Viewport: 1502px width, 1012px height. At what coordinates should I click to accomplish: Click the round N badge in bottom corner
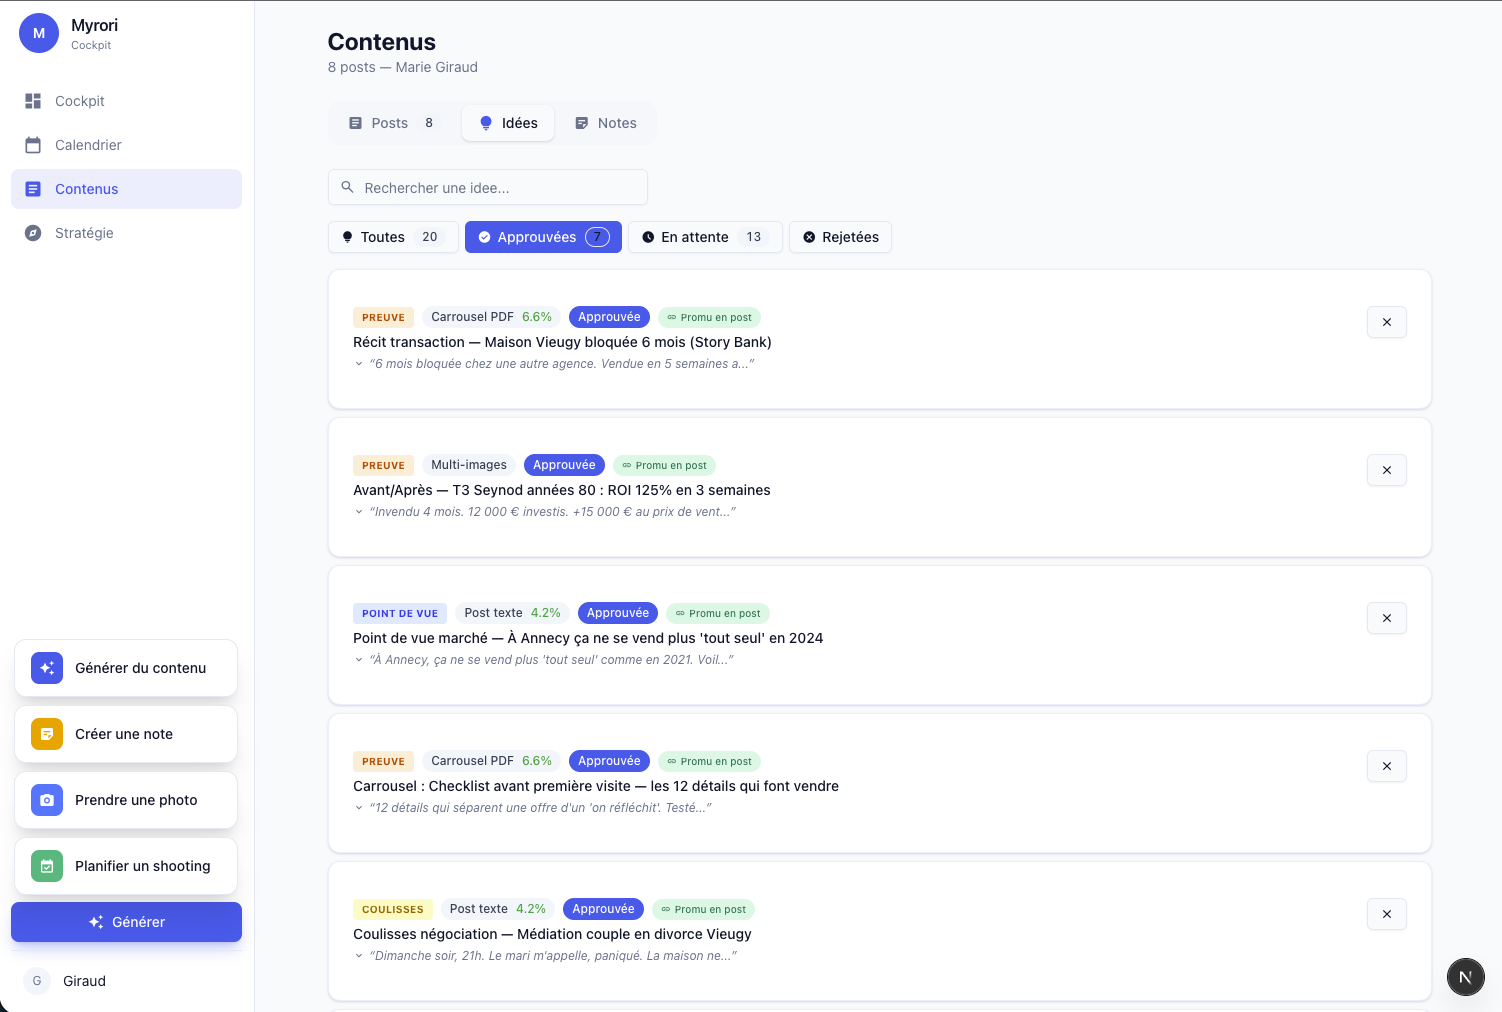pyautogui.click(x=1465, y=977)
